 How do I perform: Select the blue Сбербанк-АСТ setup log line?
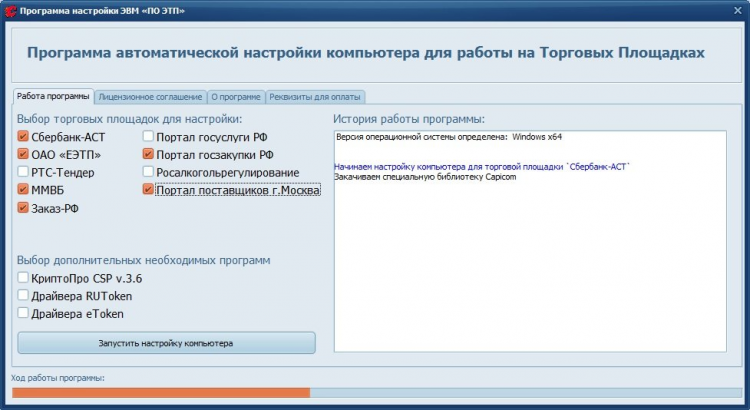(x=482, y=167)
